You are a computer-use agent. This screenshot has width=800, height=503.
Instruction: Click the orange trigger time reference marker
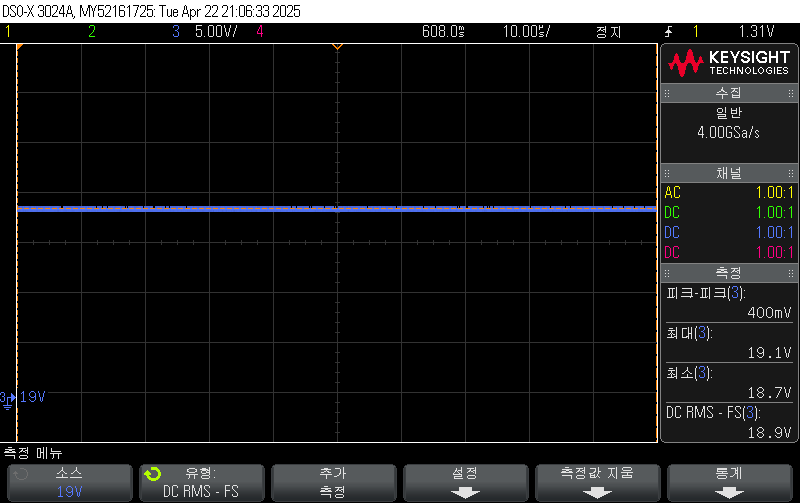point(337,47)
